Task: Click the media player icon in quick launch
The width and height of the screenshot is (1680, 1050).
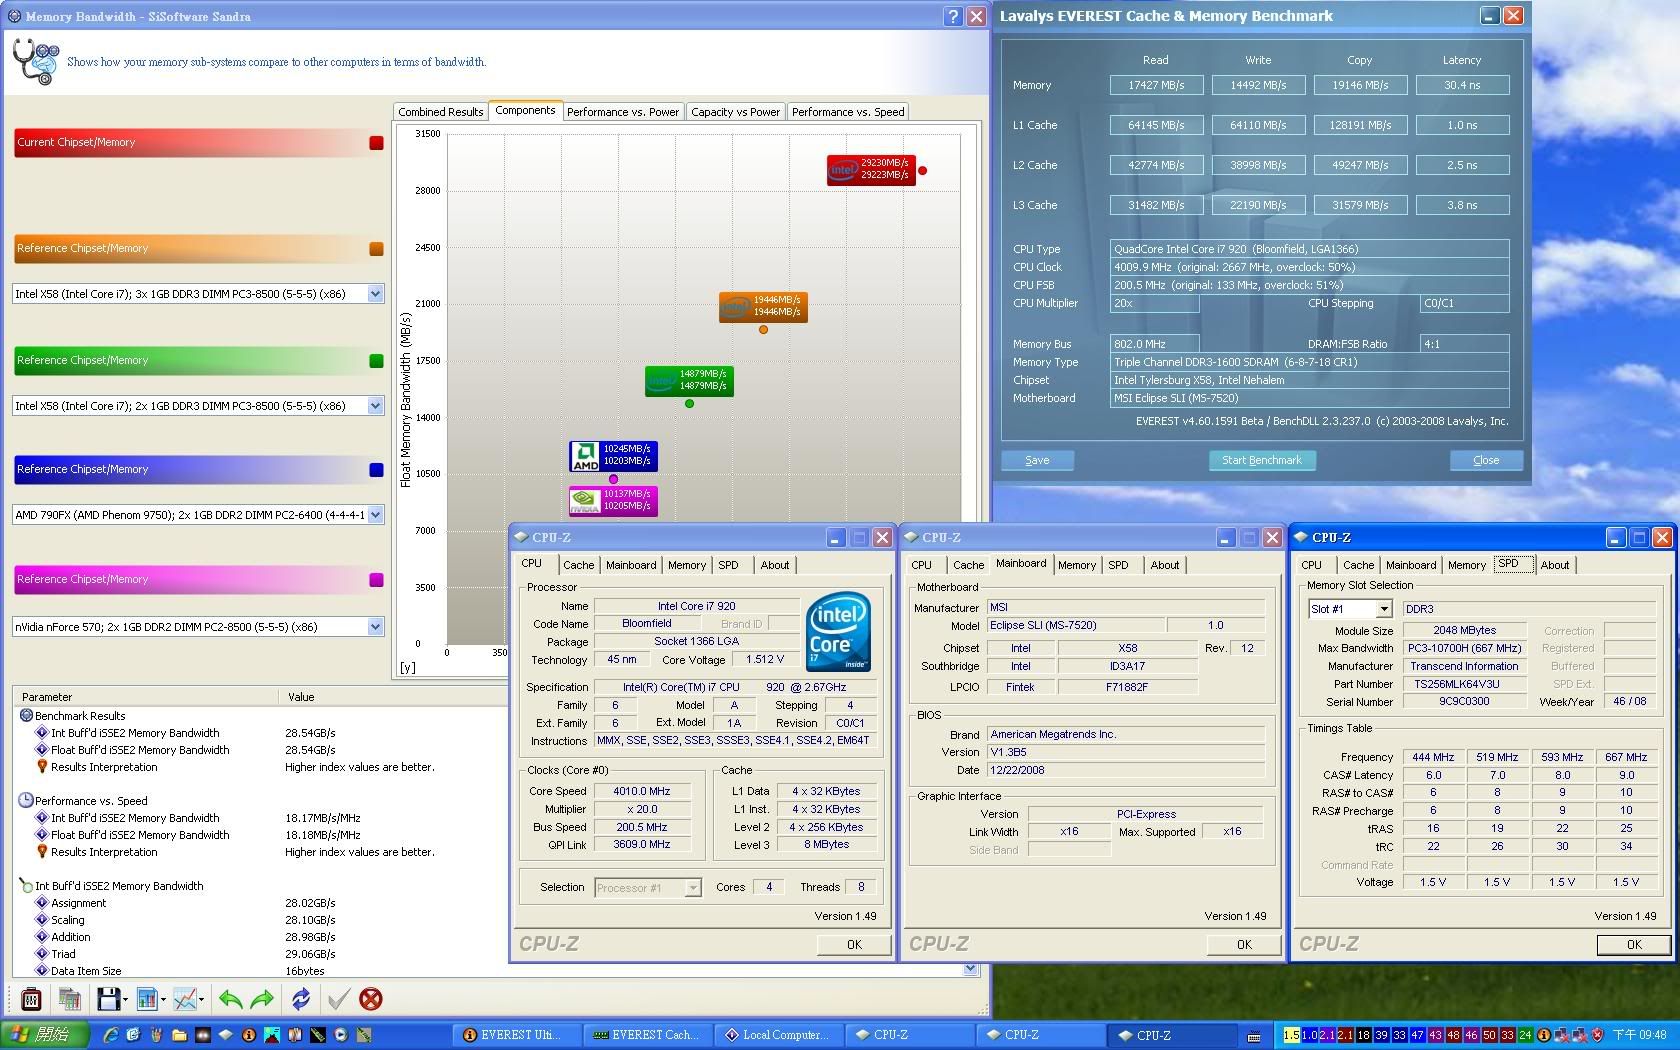Action: point(341,1035)
